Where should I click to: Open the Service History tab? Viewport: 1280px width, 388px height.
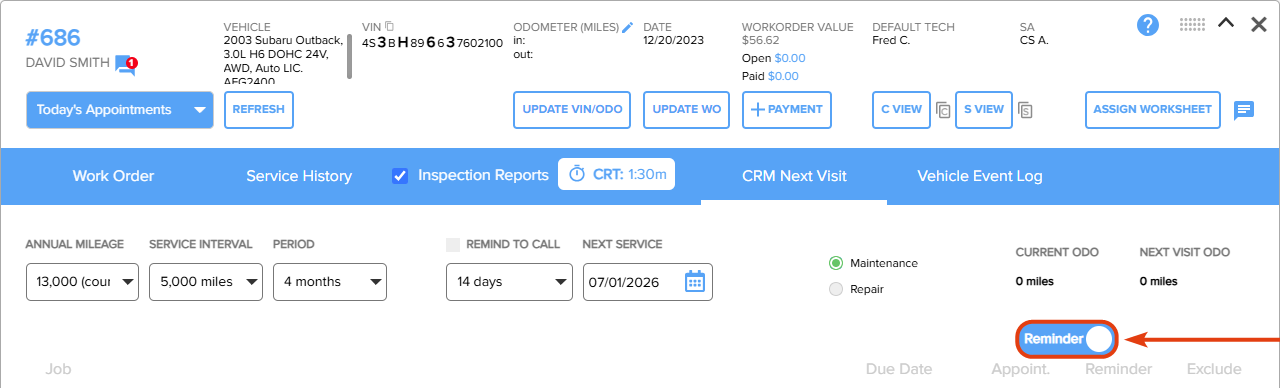pyautogui.click(x=299, y=176)
